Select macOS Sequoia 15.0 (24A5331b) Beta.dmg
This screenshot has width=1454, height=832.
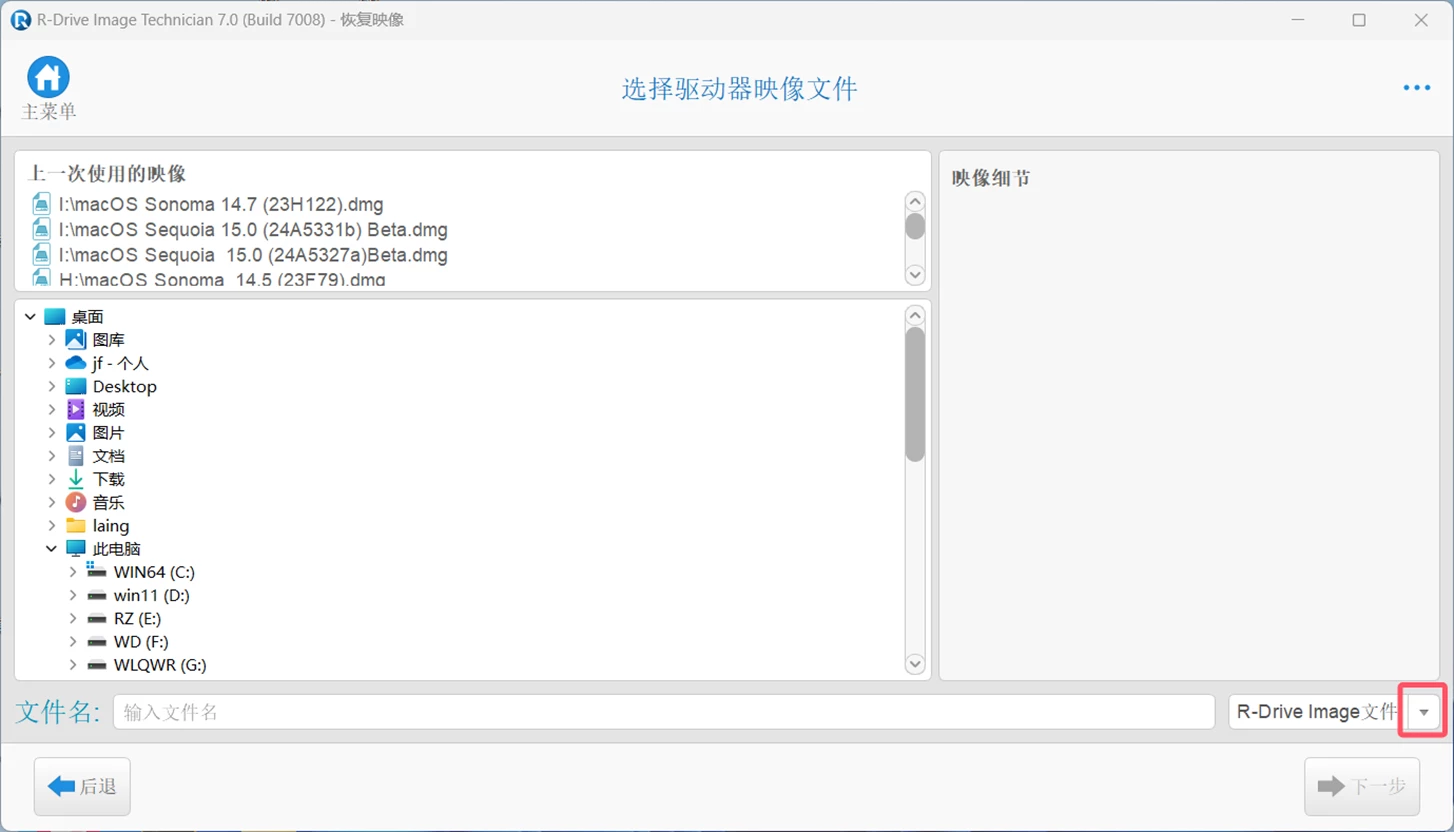coord(252,230)
